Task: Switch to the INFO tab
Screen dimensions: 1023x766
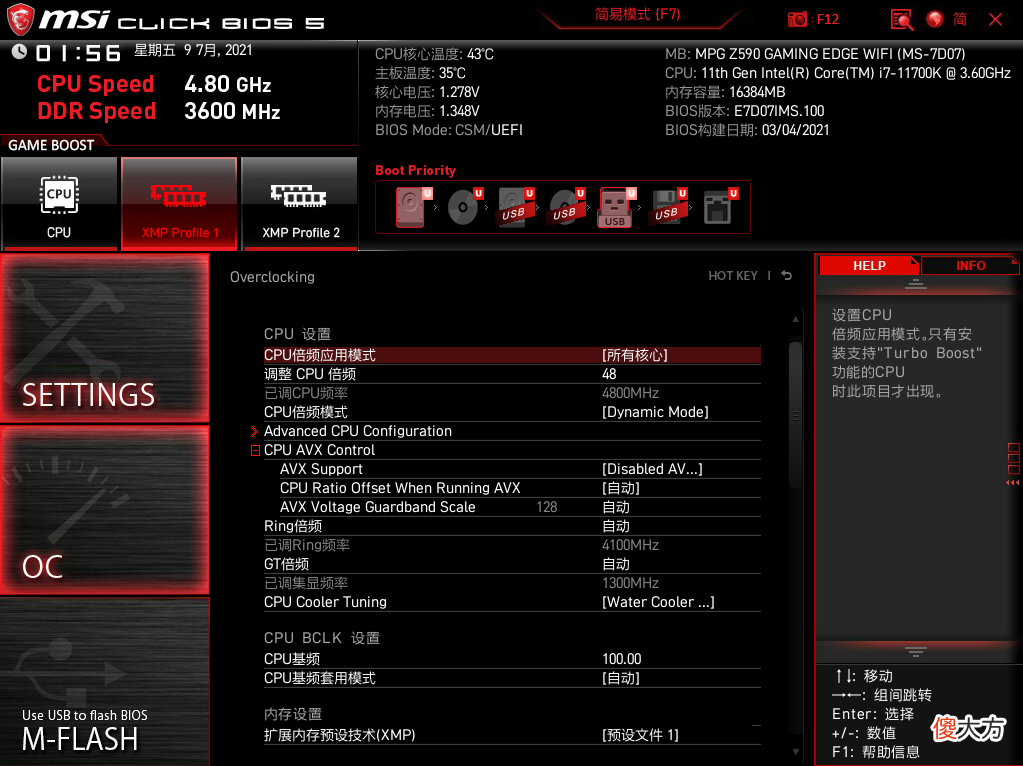Action: pyautogui.click(x=970, y=266)
